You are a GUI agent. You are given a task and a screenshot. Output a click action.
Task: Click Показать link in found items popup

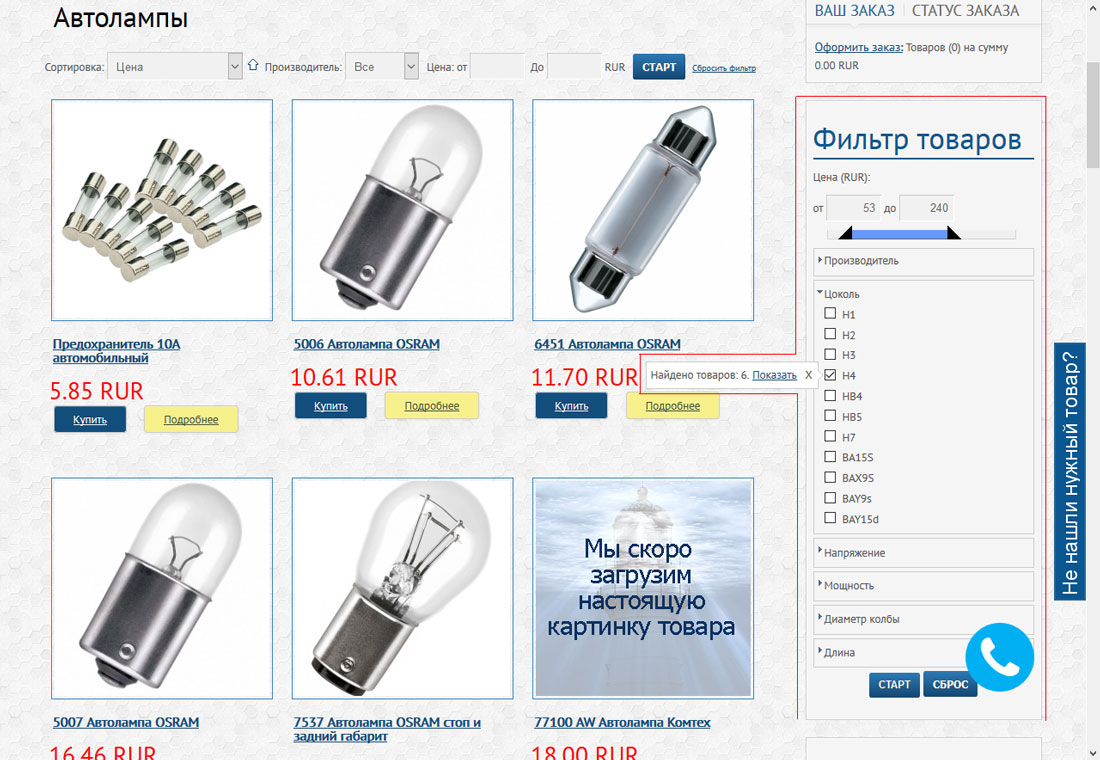click(x=774, y=375)
